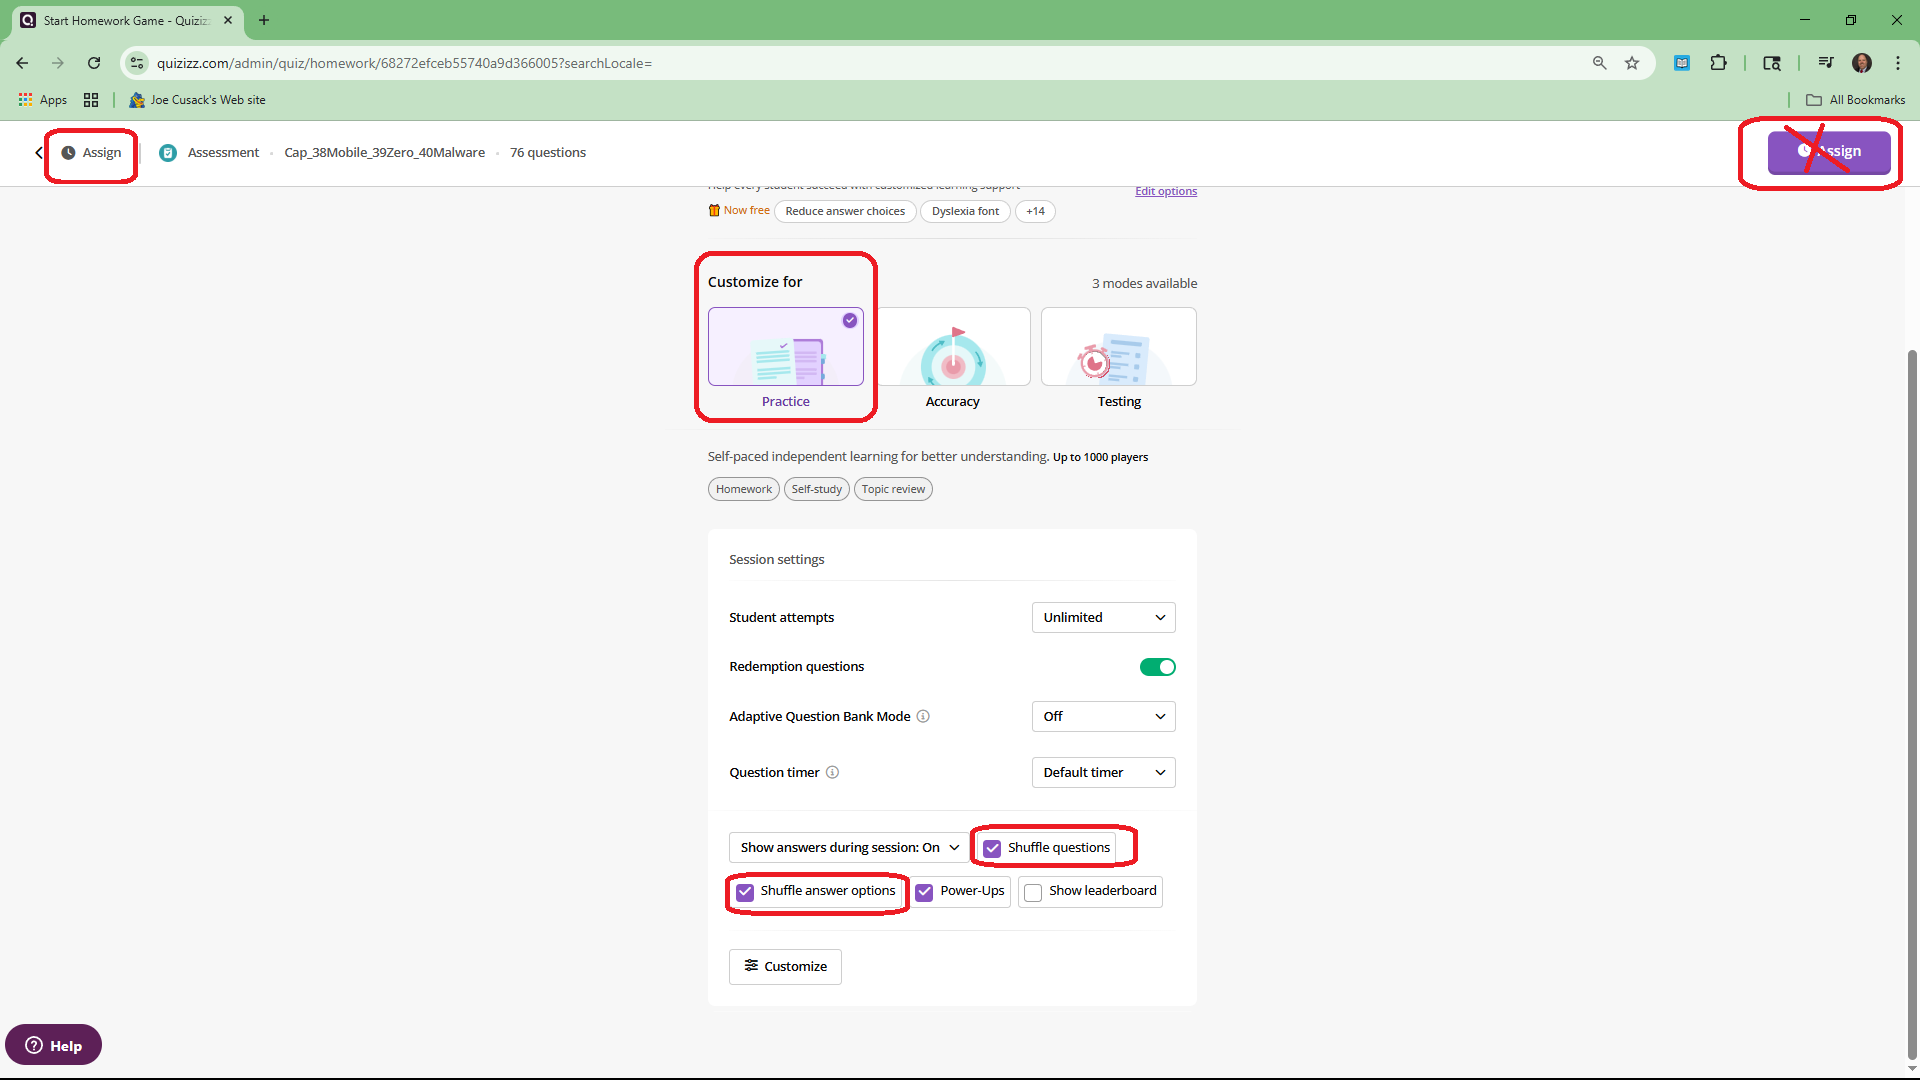Click the info icon next to Question timer
Screen dimensions: 1920x1080
pyautogui.click(x=832, y=772)
